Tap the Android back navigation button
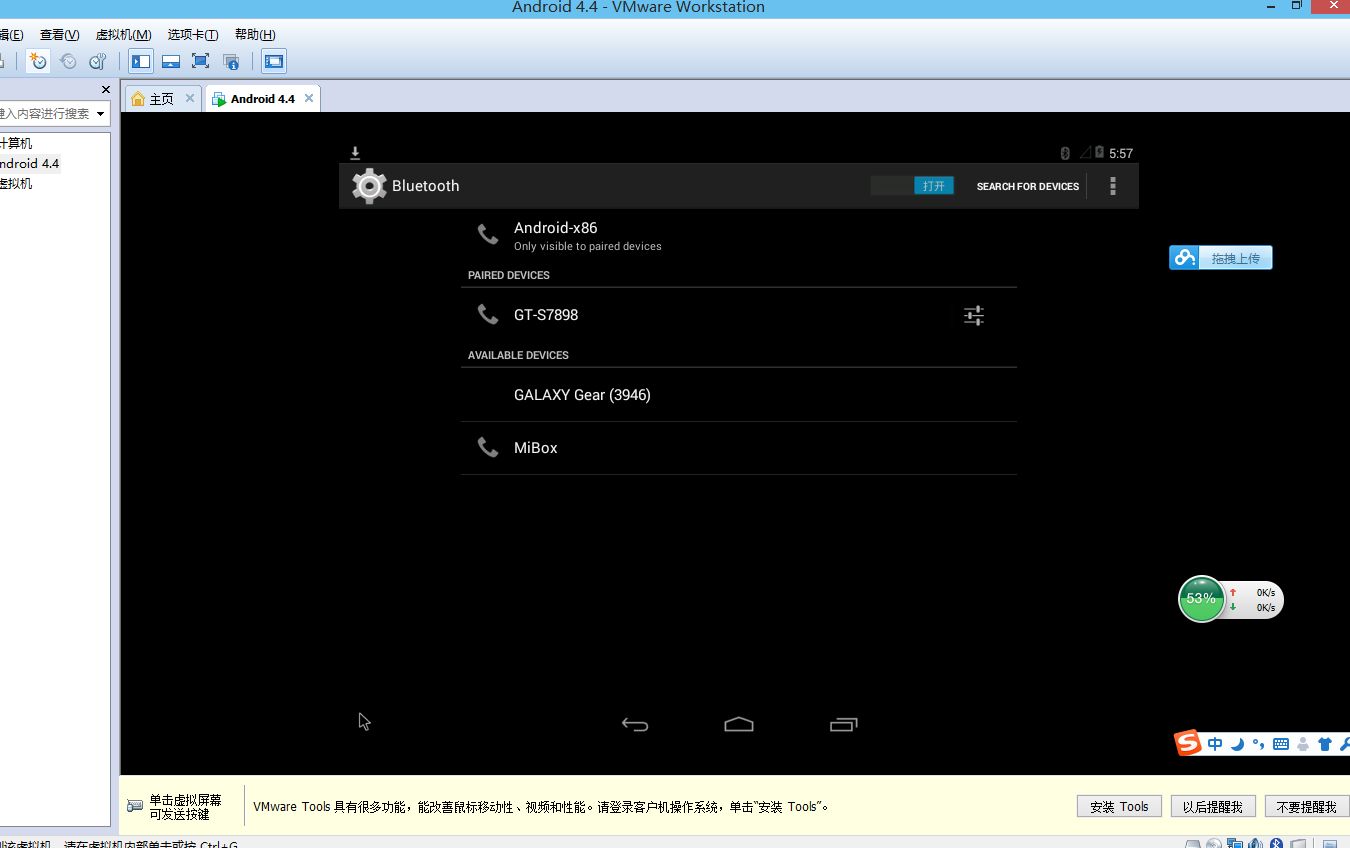 click(635, 725)
